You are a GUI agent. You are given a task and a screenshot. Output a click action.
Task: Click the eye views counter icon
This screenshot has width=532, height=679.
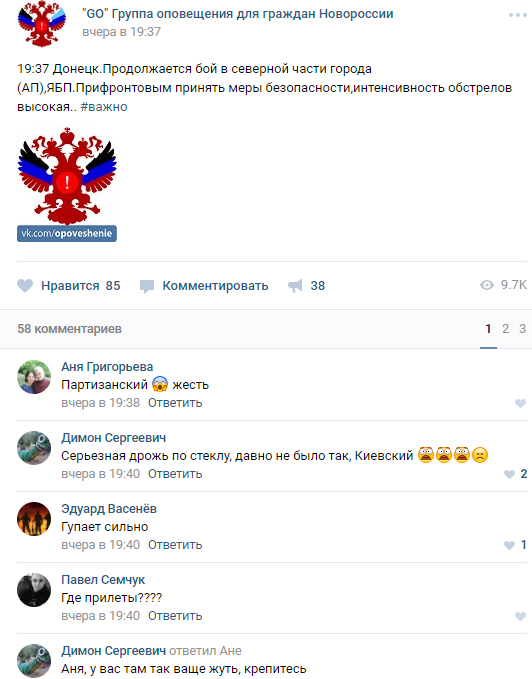487,285
